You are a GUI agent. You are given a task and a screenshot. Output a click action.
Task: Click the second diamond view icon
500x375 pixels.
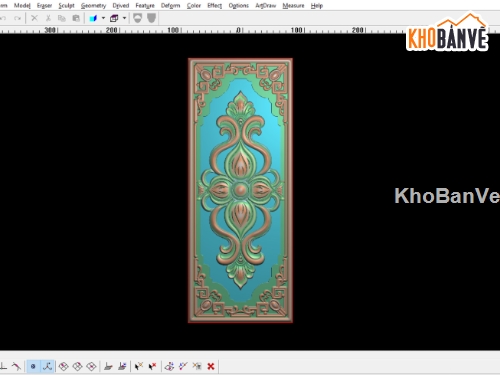pyautogui.click(x=77, y=367)
